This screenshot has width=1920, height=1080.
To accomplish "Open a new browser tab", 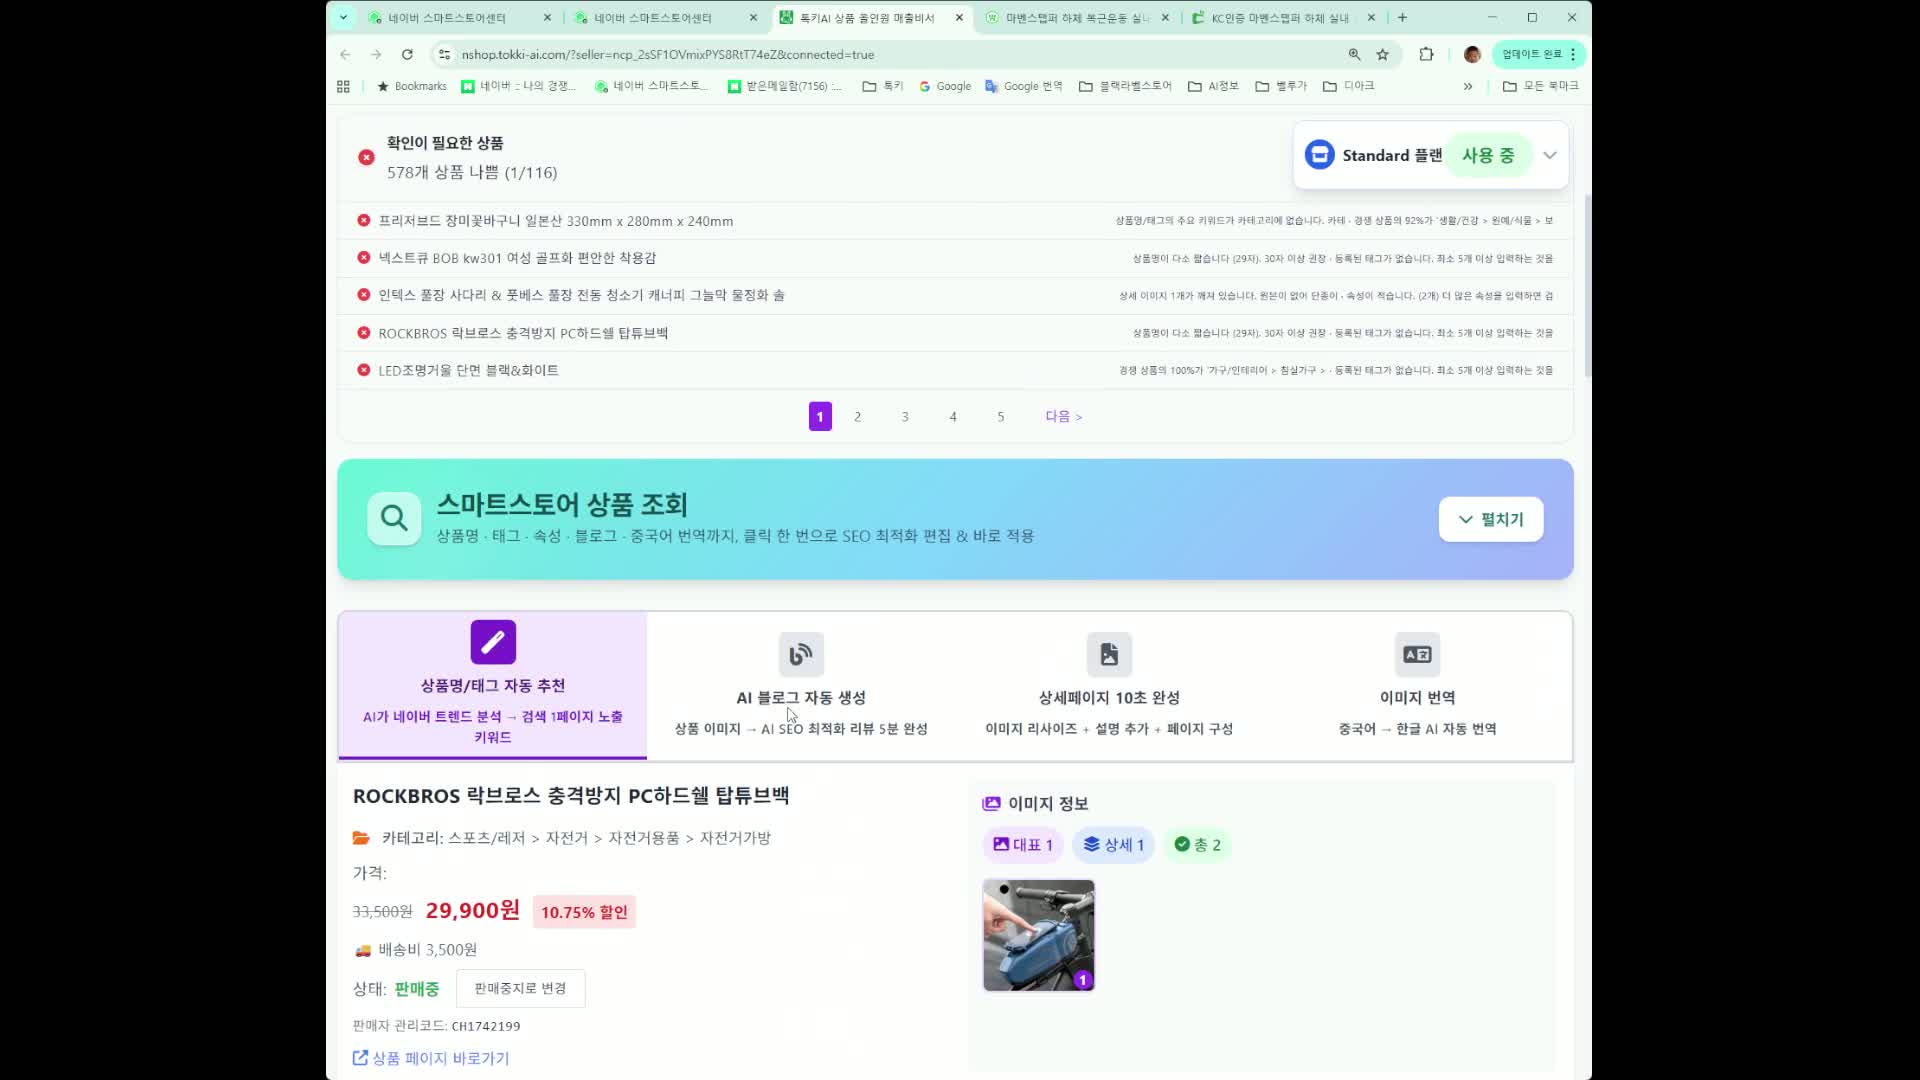I will click(x=1402, y=17).
